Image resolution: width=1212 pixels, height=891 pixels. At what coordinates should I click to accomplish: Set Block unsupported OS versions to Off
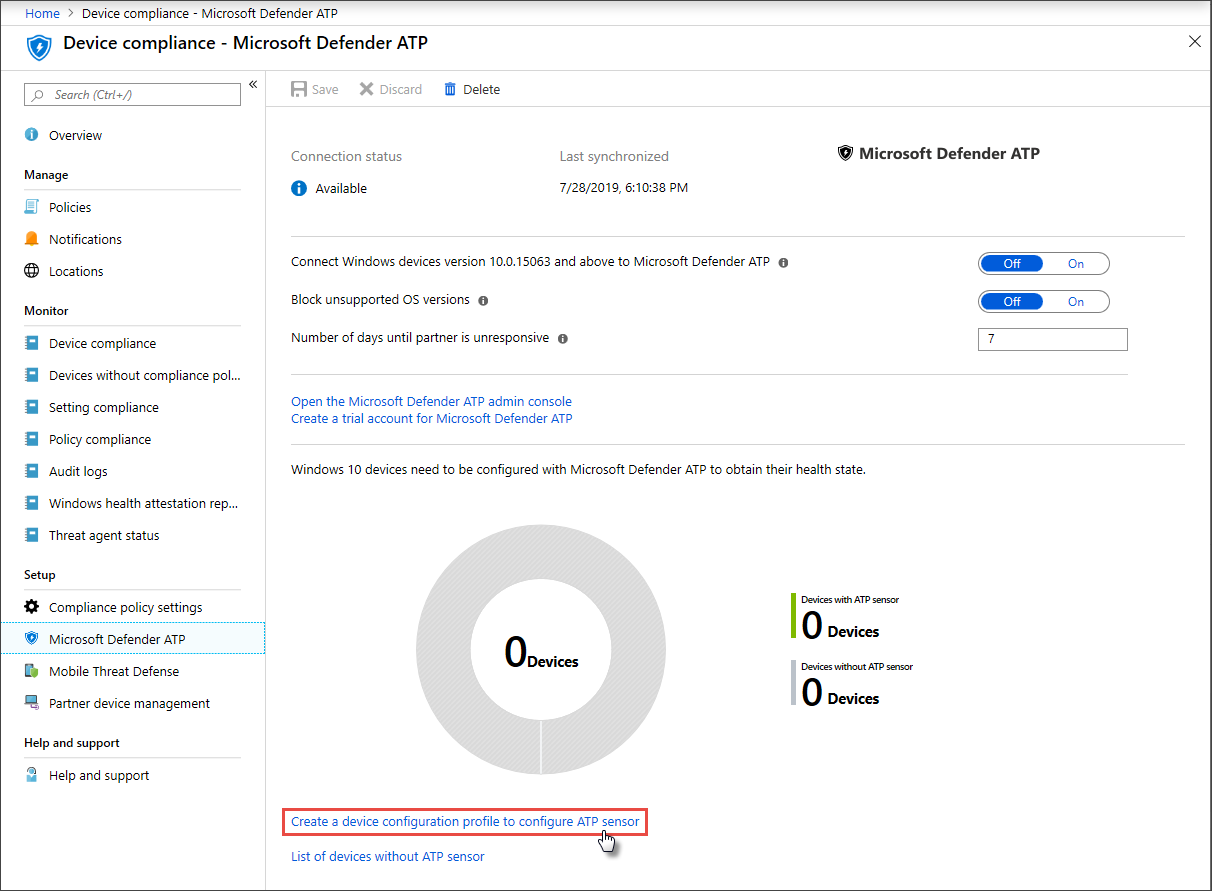(1012, 302)
